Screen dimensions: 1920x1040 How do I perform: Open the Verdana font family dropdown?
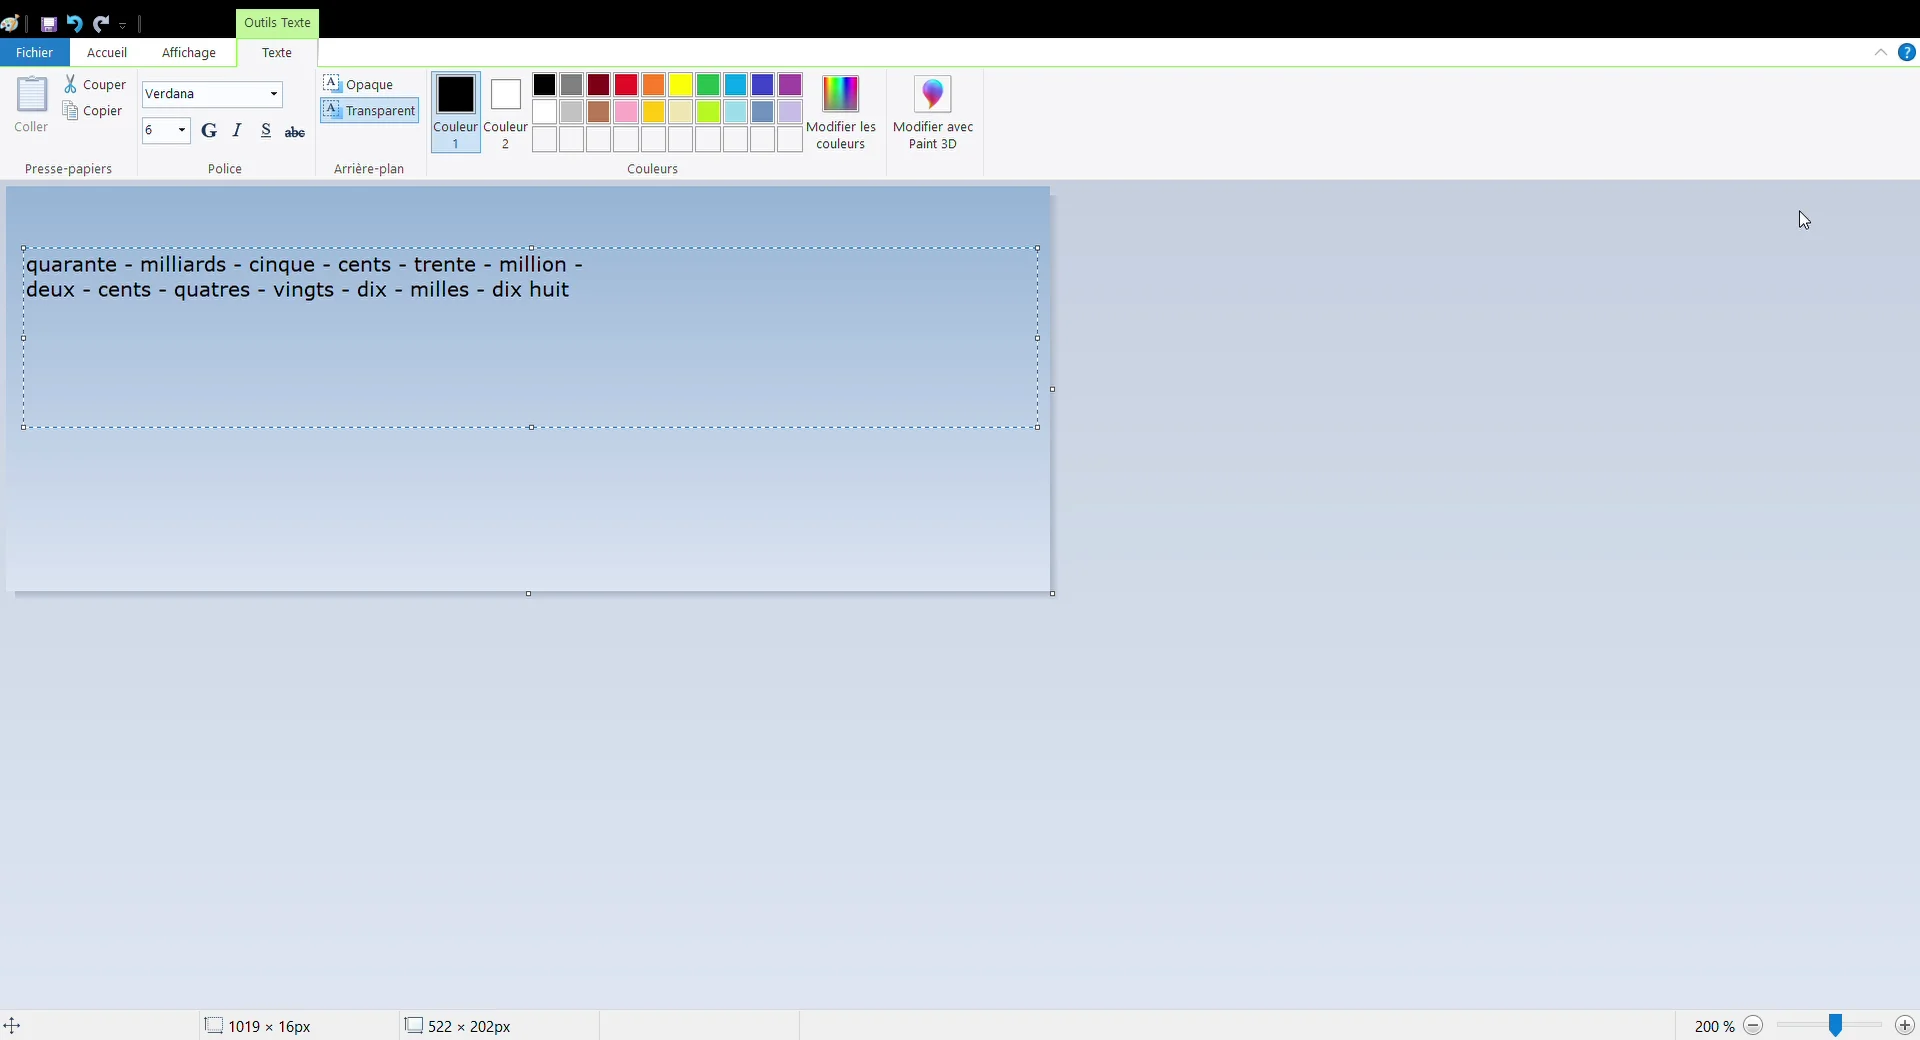[273, 94]
